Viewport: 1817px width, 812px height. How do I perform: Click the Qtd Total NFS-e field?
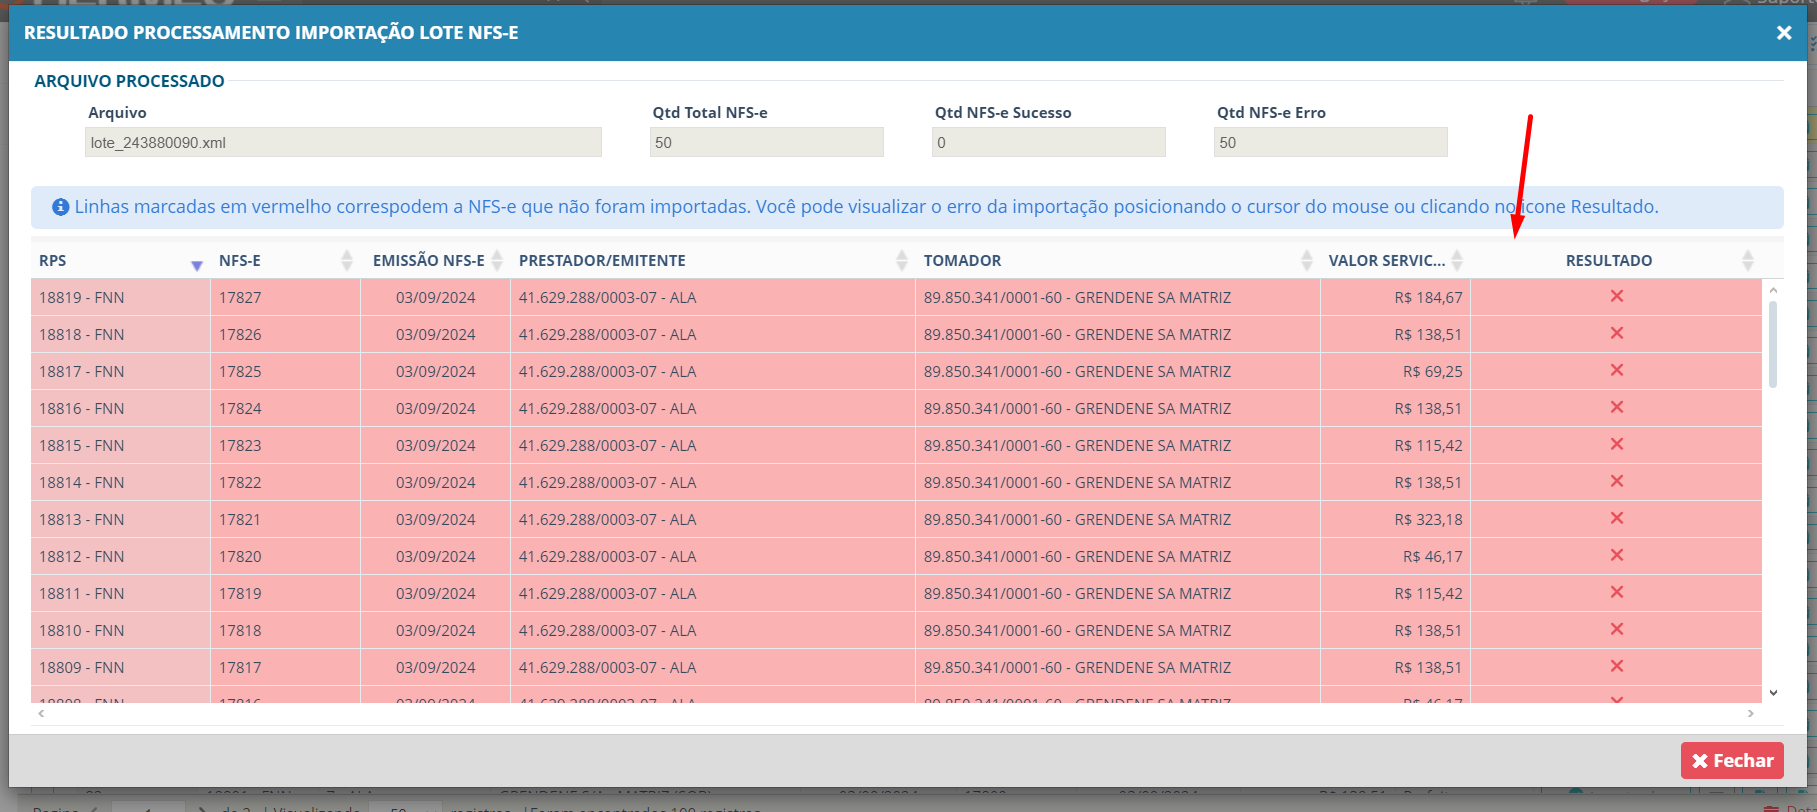pos(766,142)
